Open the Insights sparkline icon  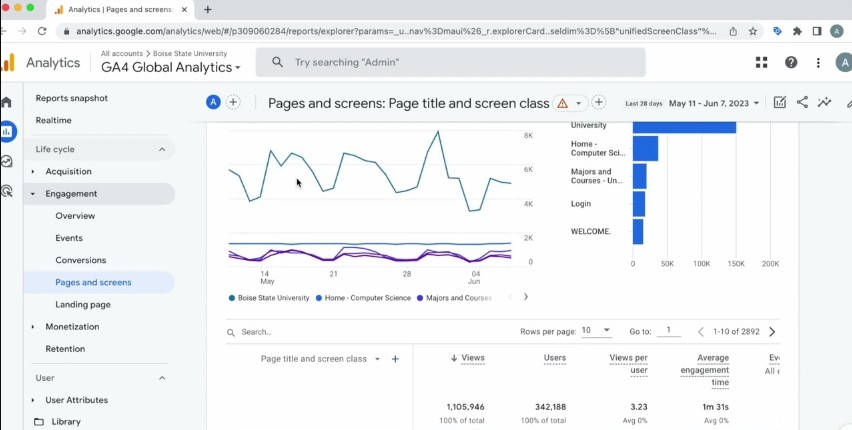[x=824, y=102]
